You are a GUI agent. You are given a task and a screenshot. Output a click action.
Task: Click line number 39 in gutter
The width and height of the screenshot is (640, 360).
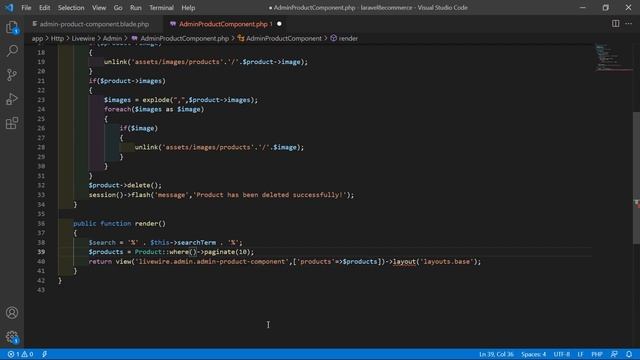(x=41, y=252)
